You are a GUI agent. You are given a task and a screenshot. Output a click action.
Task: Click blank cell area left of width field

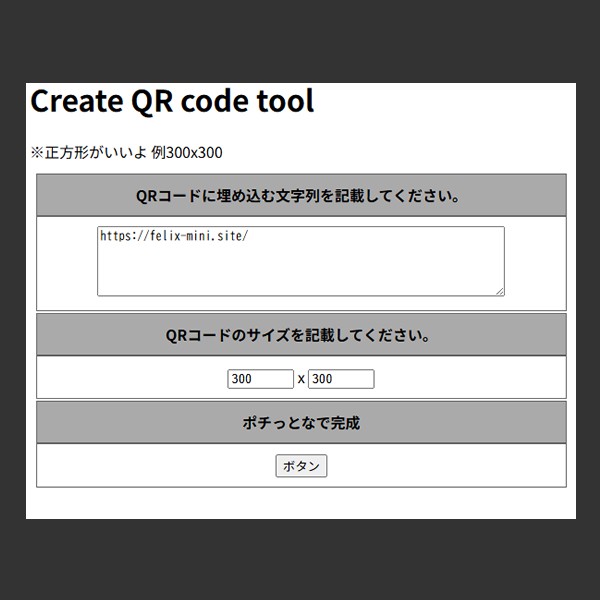tap(130, 379)
